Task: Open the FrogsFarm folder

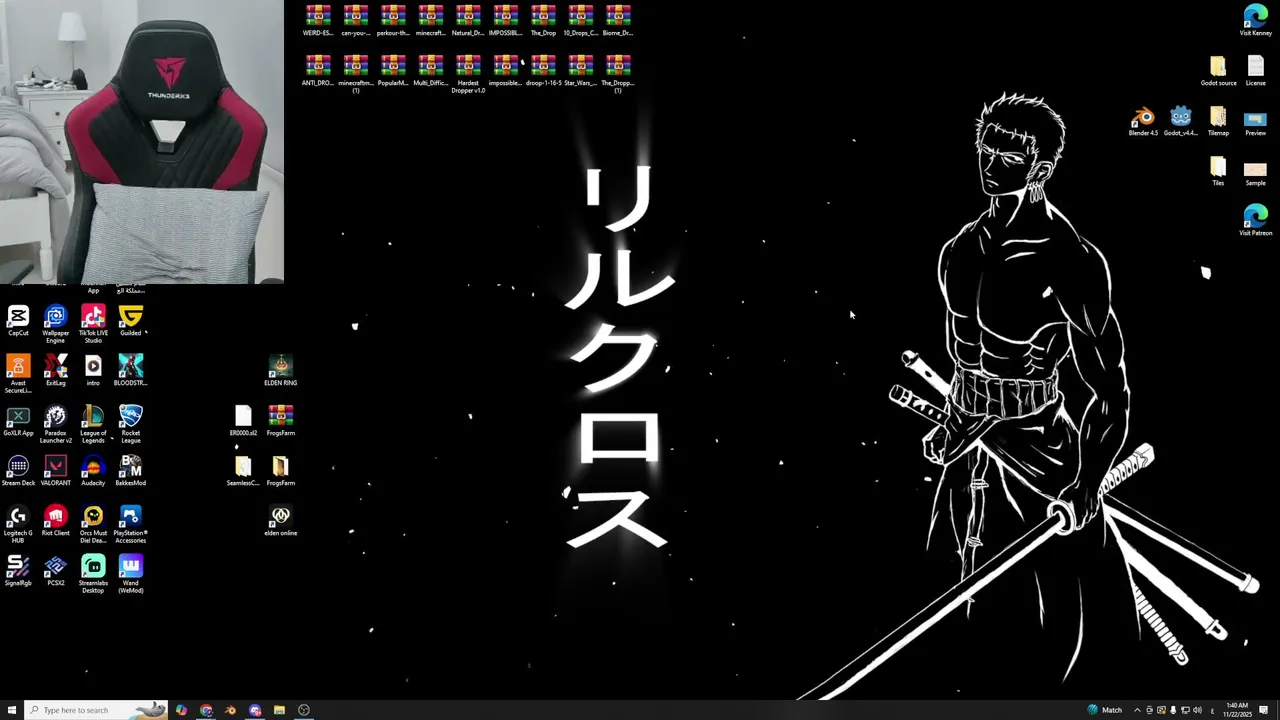Action: click(280, 472)
